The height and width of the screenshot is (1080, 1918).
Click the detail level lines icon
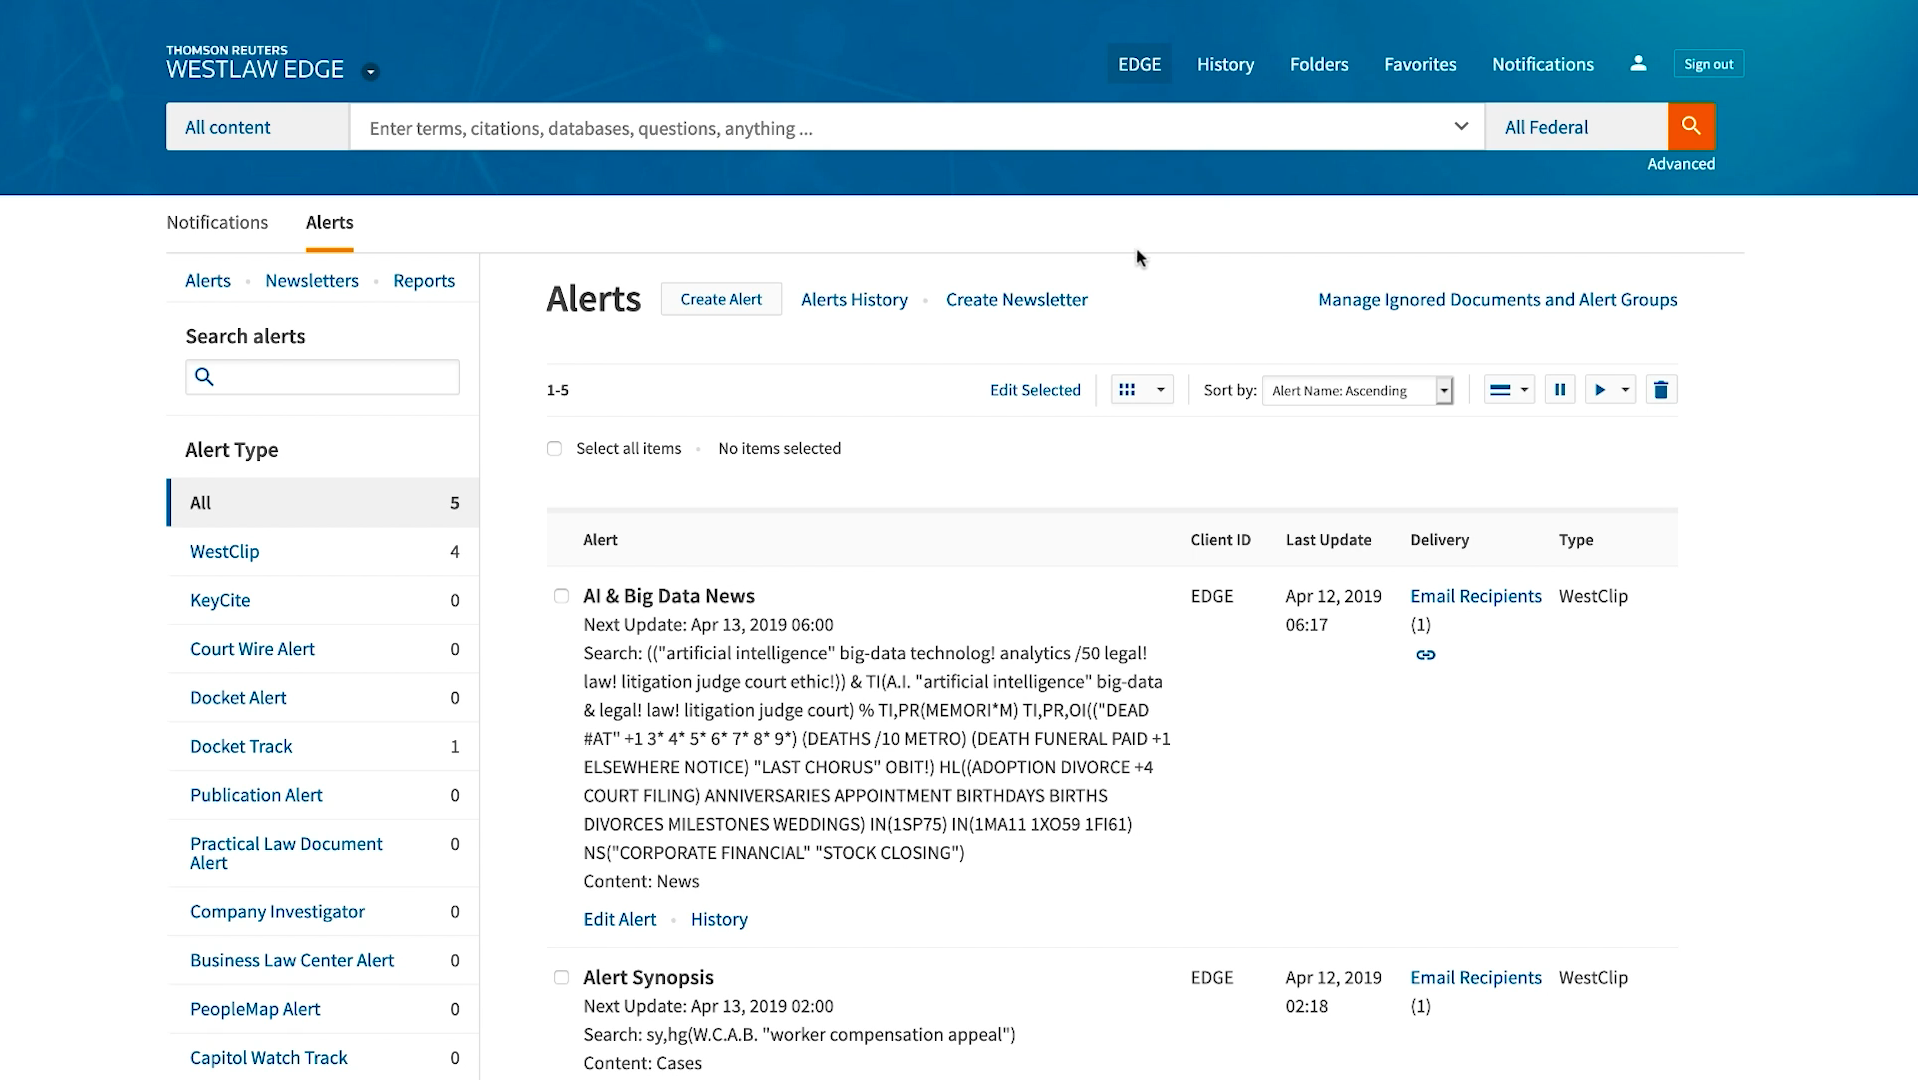(x=1499, y=390)
